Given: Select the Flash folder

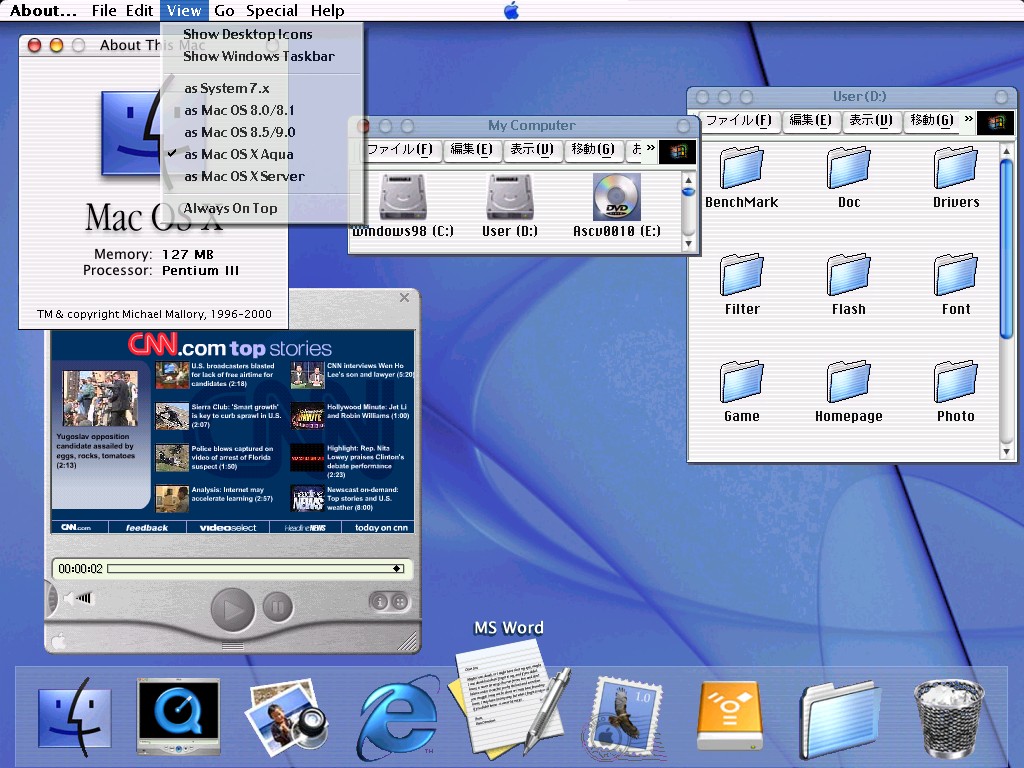Looking at the screenshot, I should point(848,275).
